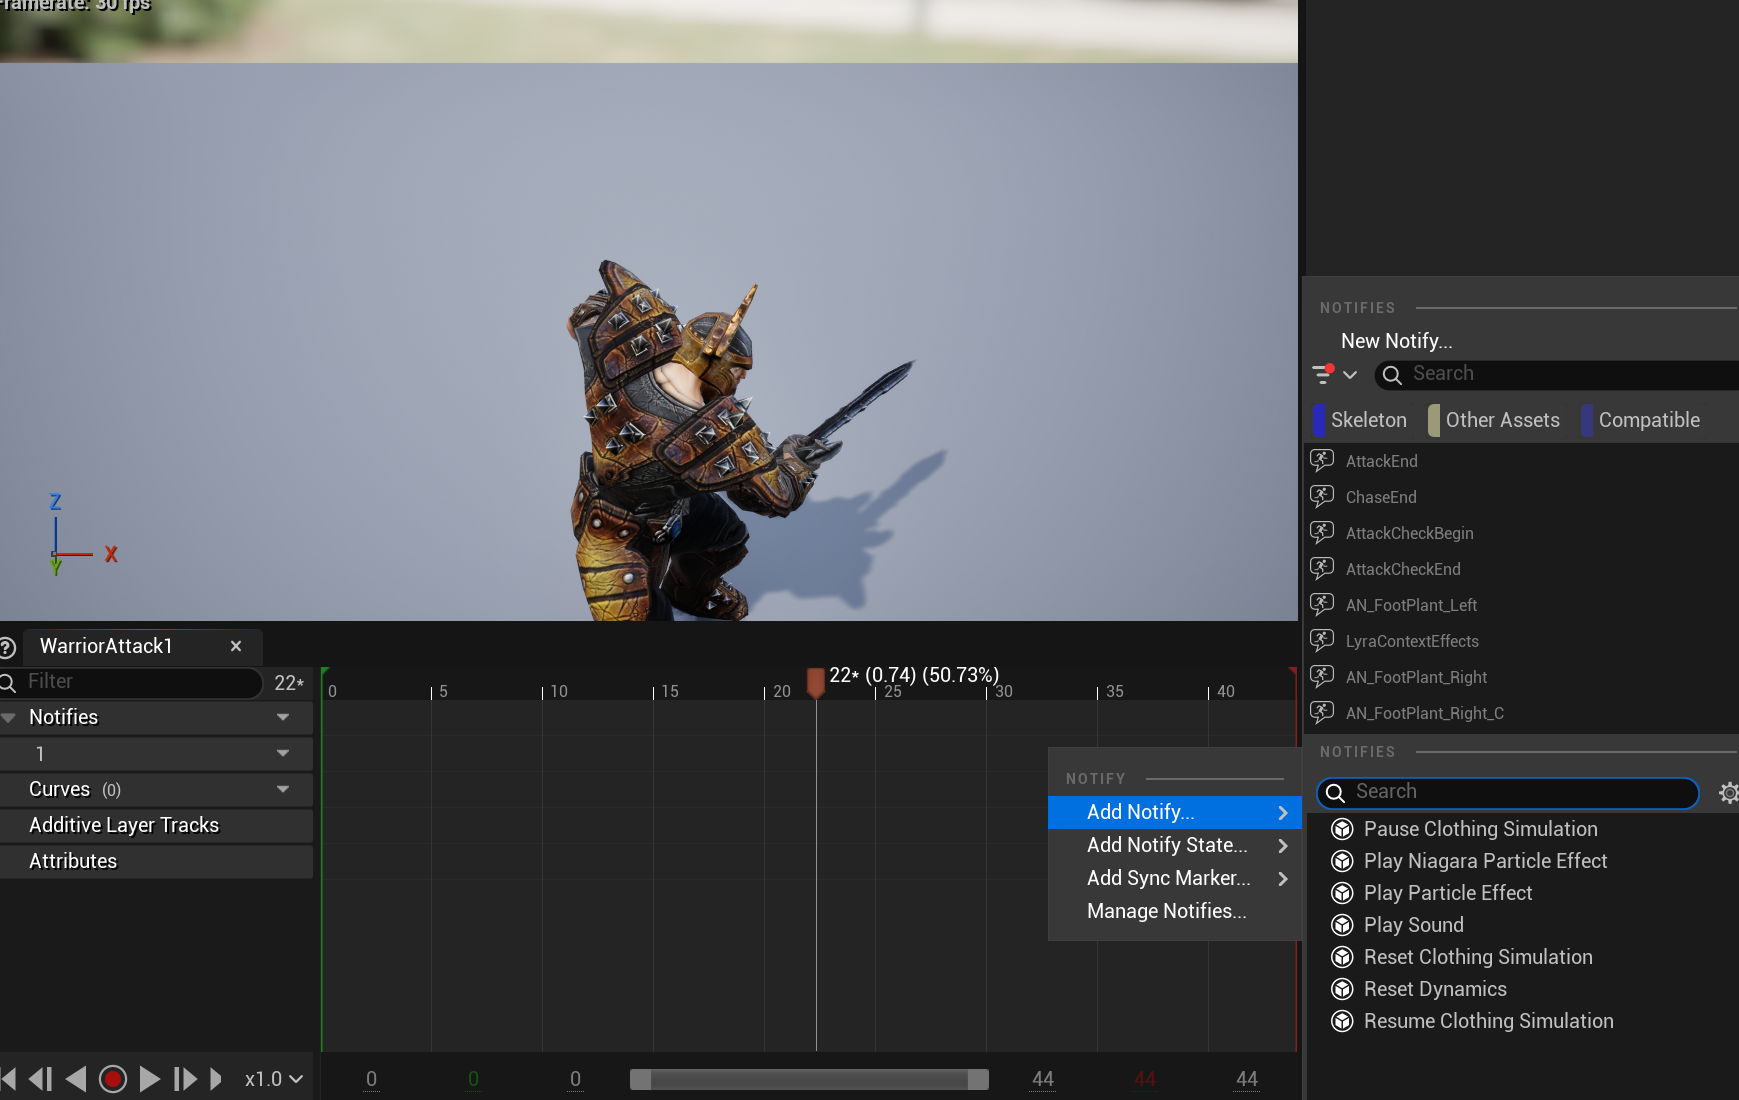Close the WarriorAttack1 tab
The width and height of the screenshot is (1739, 1100).
coord(236,646)
